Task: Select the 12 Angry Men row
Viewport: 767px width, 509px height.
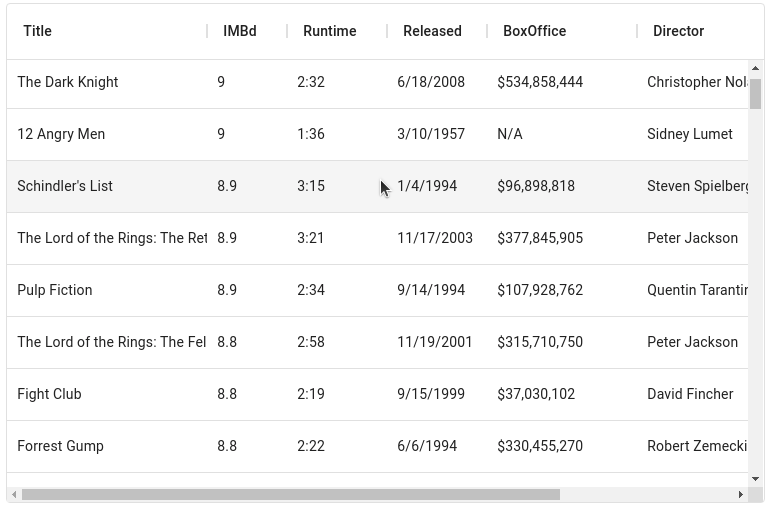Action: click(x=61, y=134)
